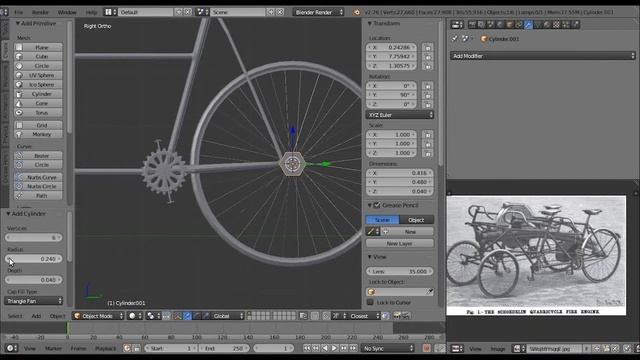Image resolution: width=640 pixels, height=360 pixels.
Task: Open the Render properties tab icon
Action: [472, 25]
